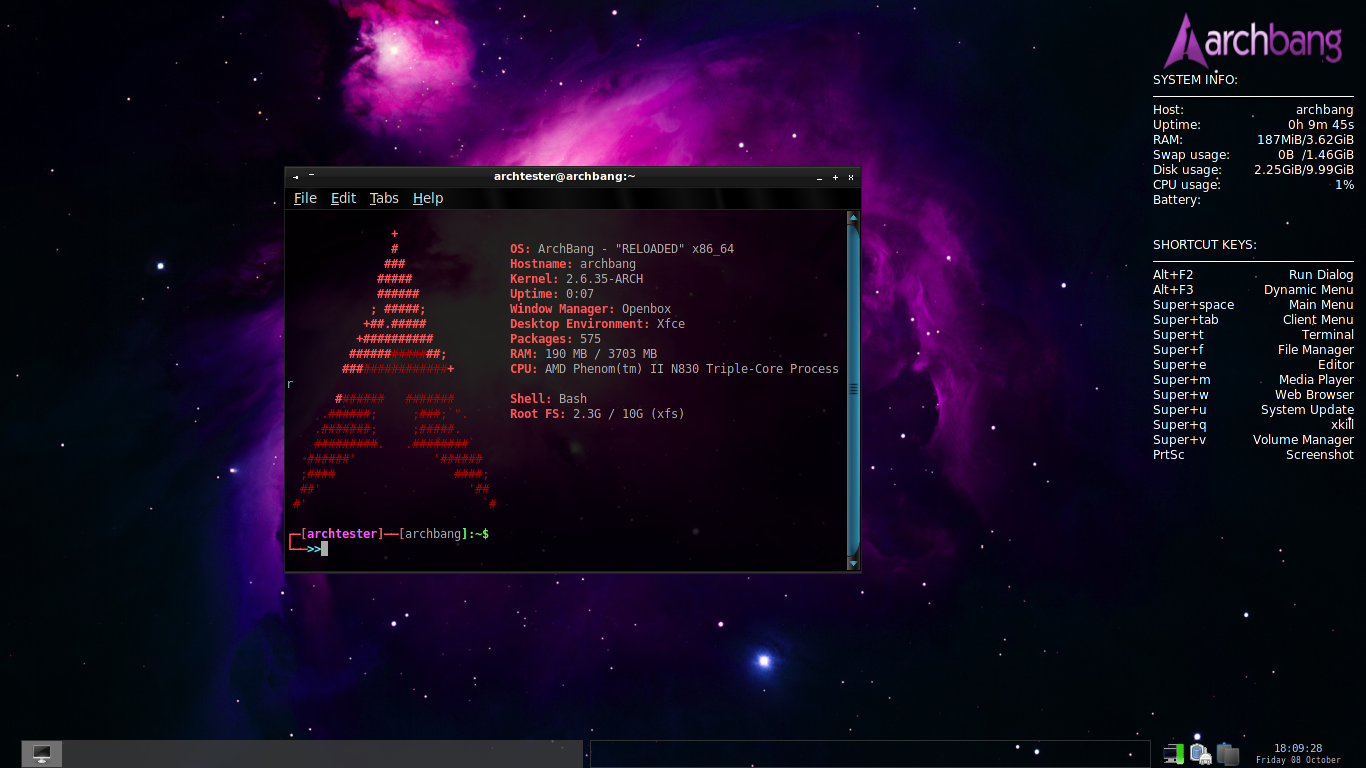The height and width of the screenshot is (768, 1366).
Task: Open the terminal window menu icon in the titlebar
Action: (296, 176)
